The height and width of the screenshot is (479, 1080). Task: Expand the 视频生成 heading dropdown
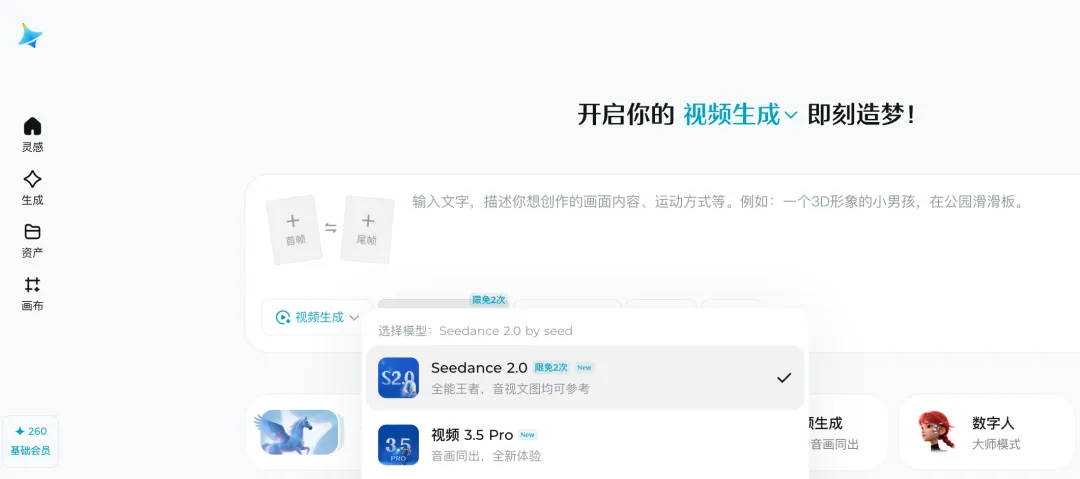[740, 114]
